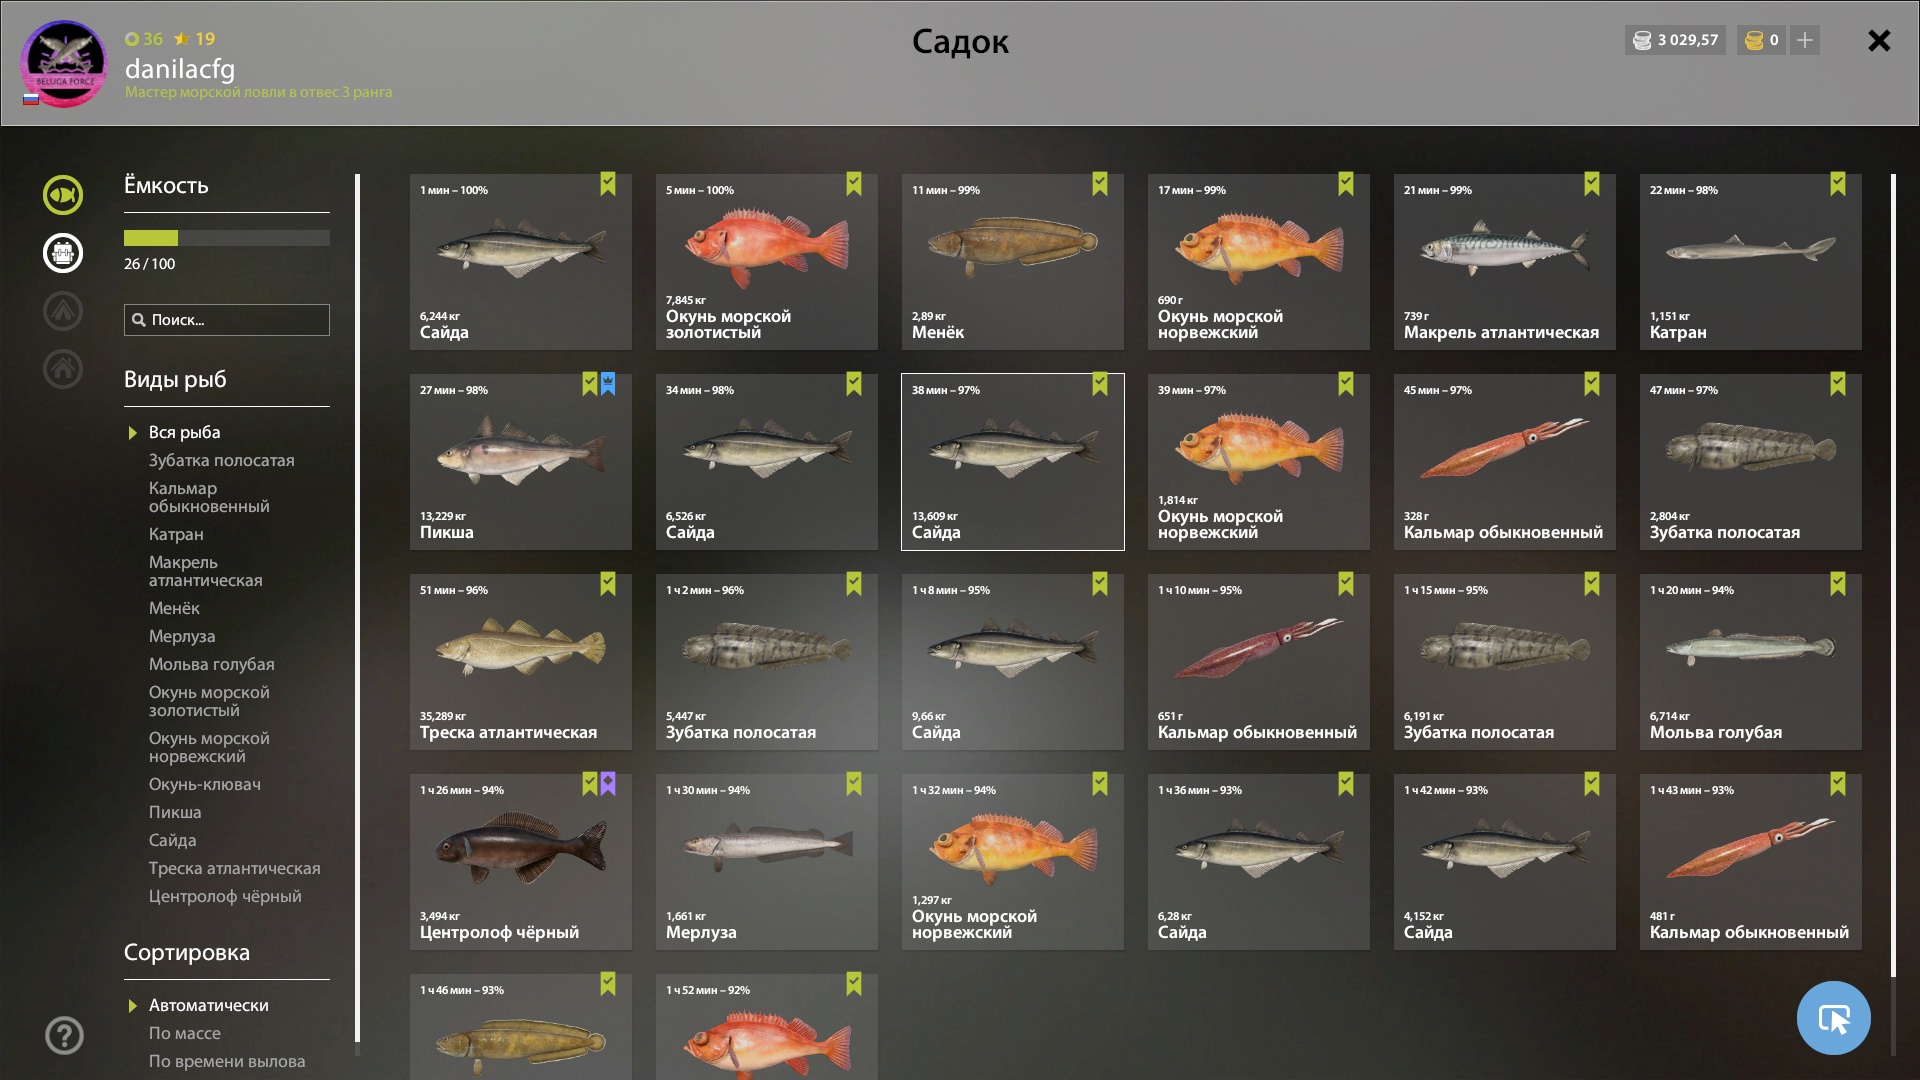
Task: Toggle blue trophy marker on Пикша card
Action: pyautogui.click(x=608, y=384)
